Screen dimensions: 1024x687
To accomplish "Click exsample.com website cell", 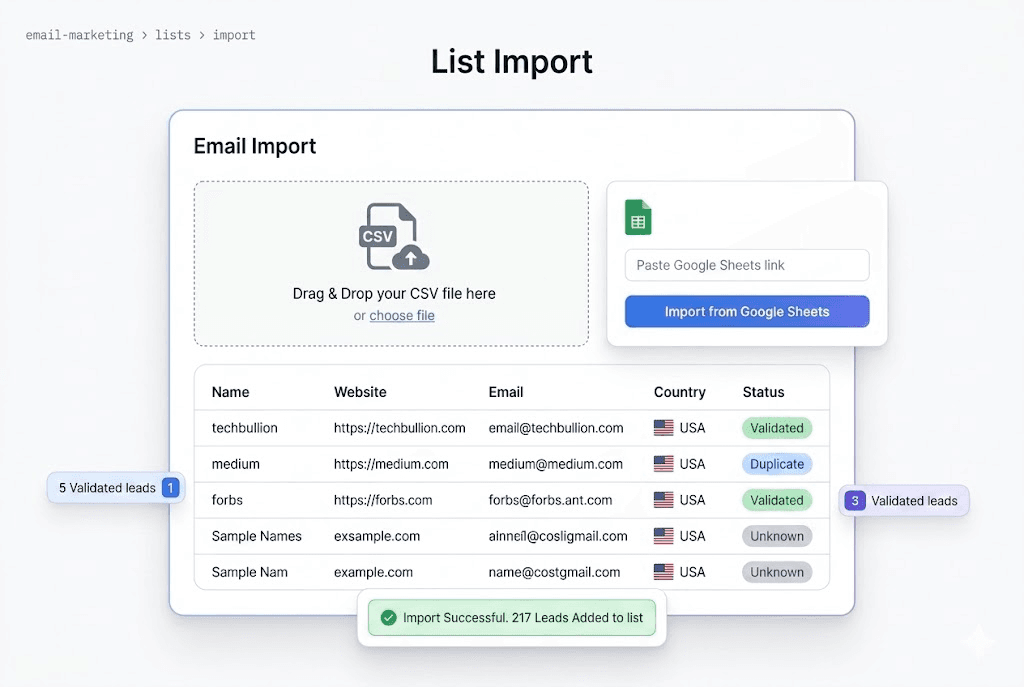I will pyautogui.click(x=377, y=536).
